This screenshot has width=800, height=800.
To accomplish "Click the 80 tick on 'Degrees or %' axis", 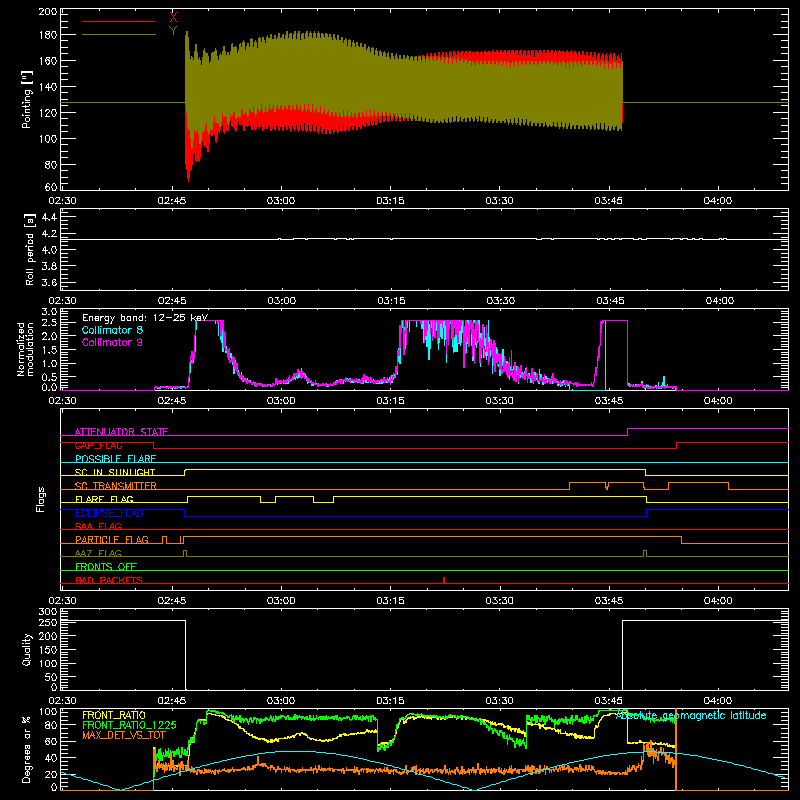I will [x=51, y=725].
